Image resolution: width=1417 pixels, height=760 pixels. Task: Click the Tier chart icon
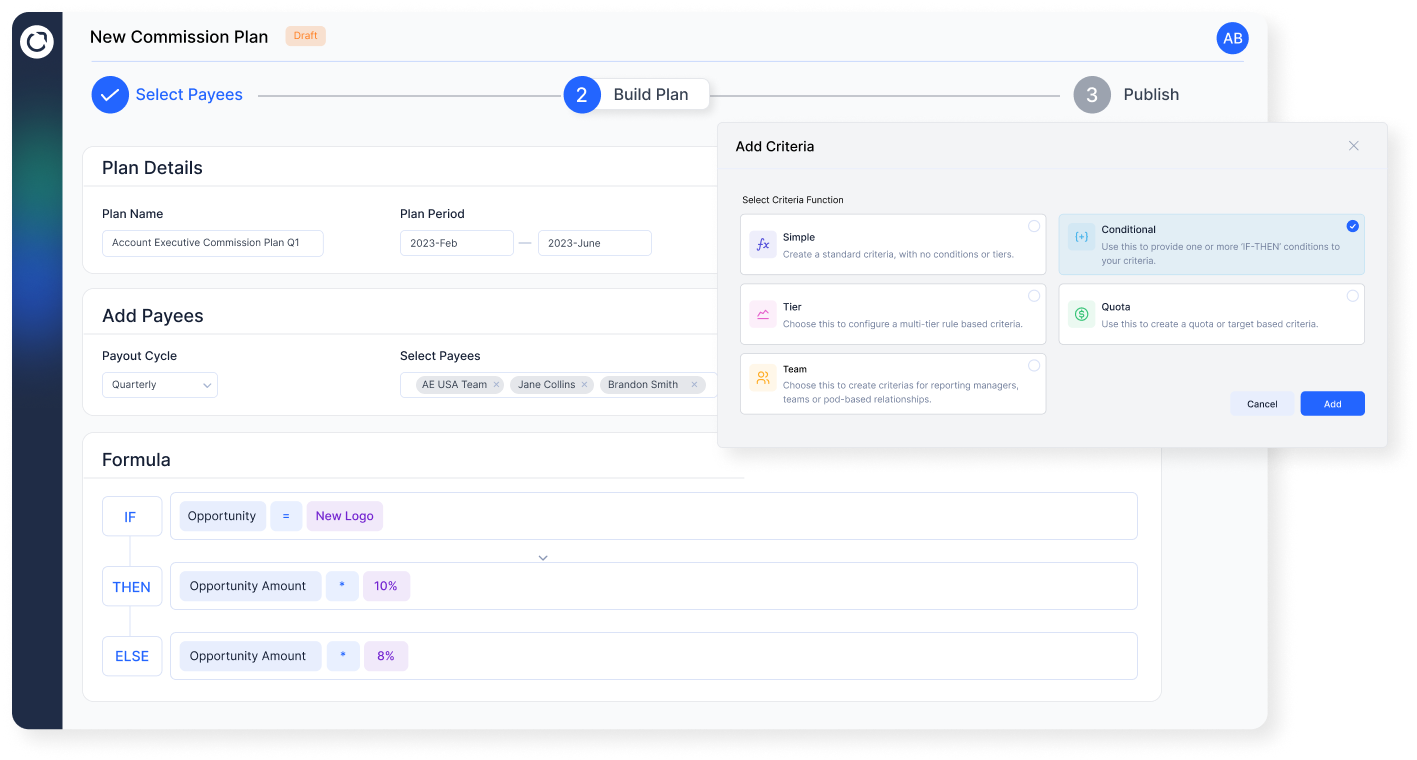point(763,314)
